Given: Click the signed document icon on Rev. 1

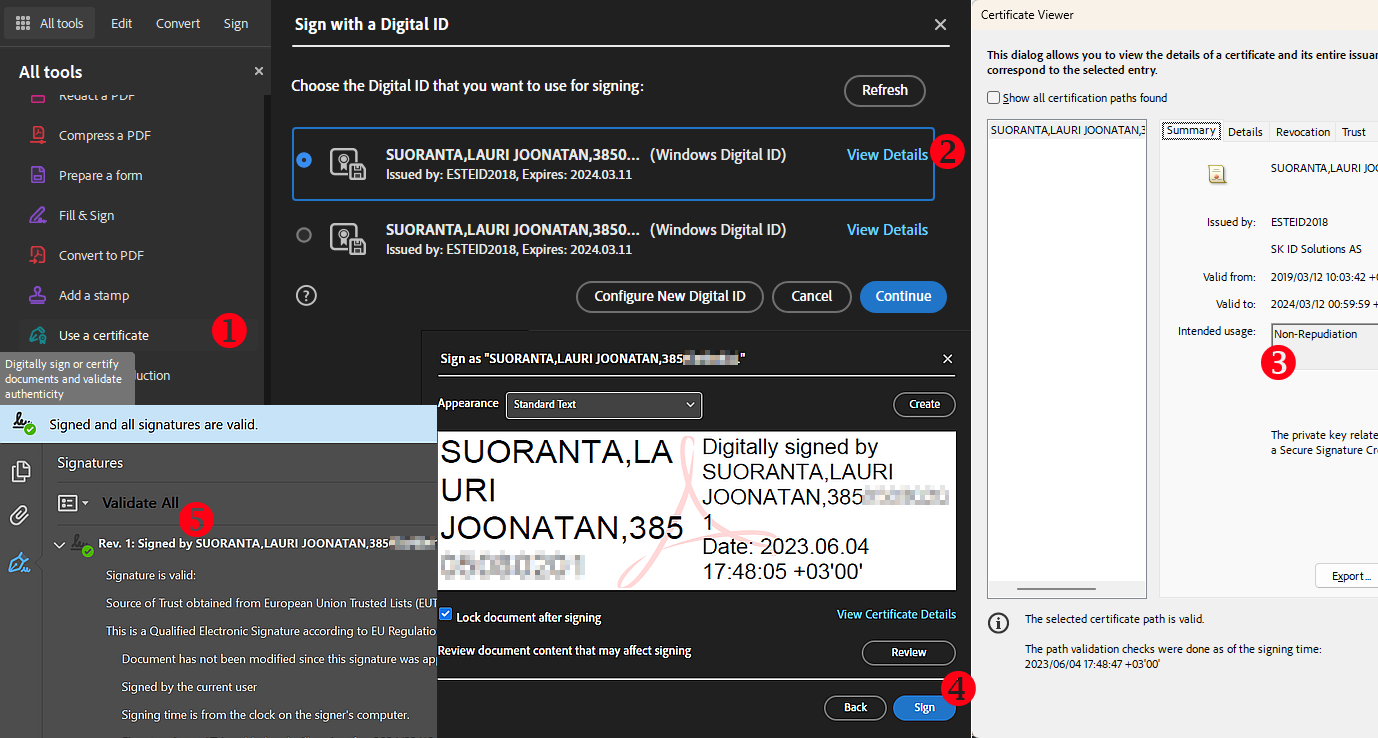Looking at the screenshot, I should coord(82,544).
